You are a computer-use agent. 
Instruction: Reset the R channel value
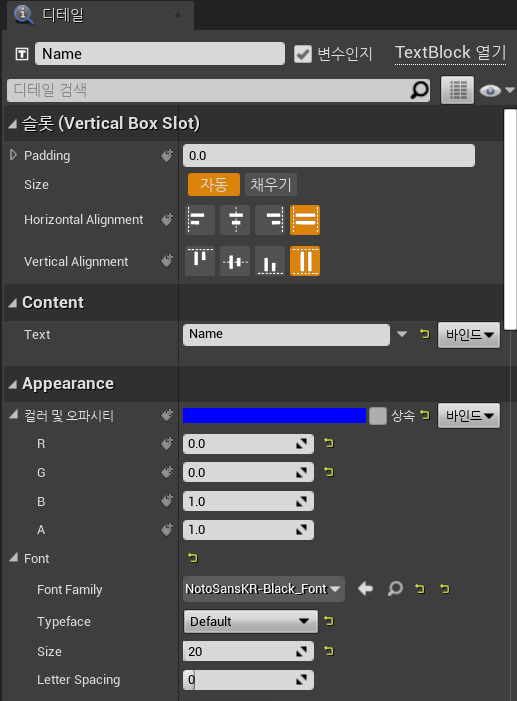pos(329,443)
